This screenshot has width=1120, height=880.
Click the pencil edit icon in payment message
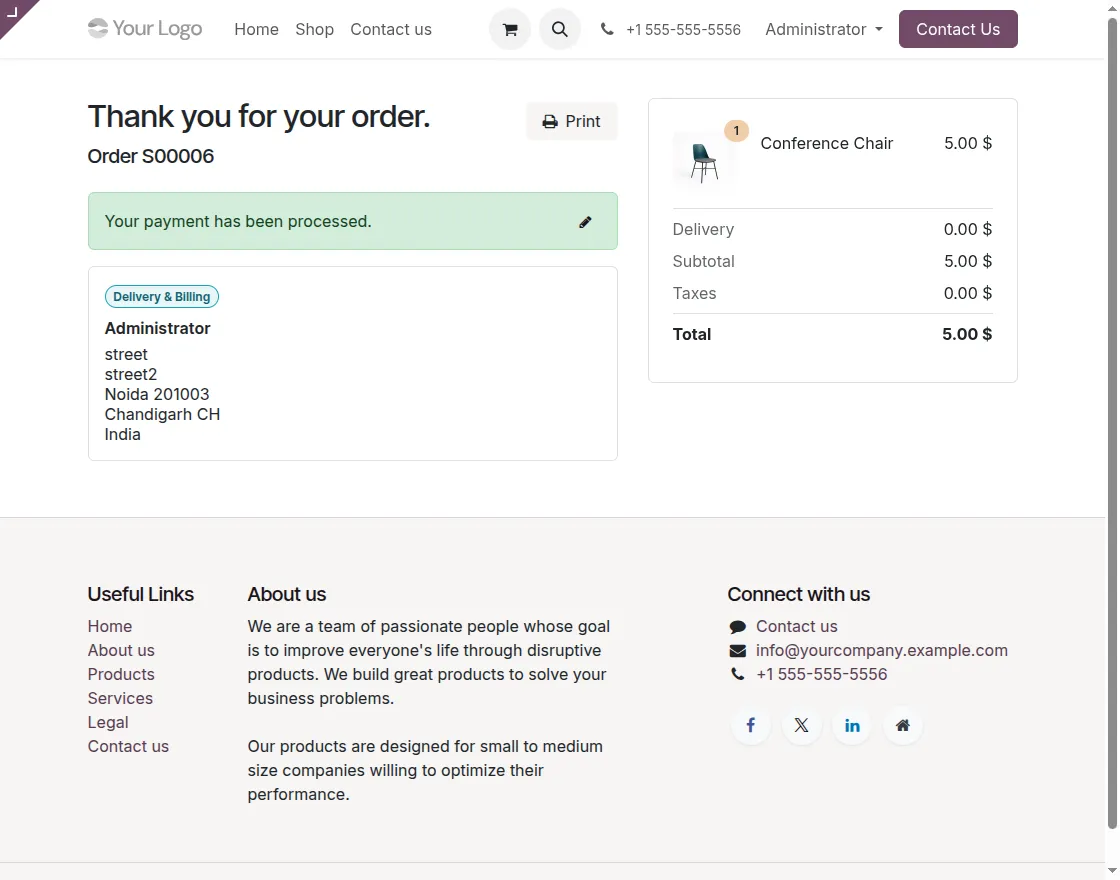pyautogui.click(x=585, y=222)
